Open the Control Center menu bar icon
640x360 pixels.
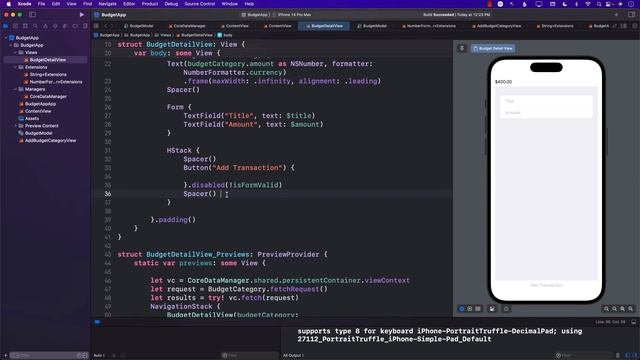(609, 4)
